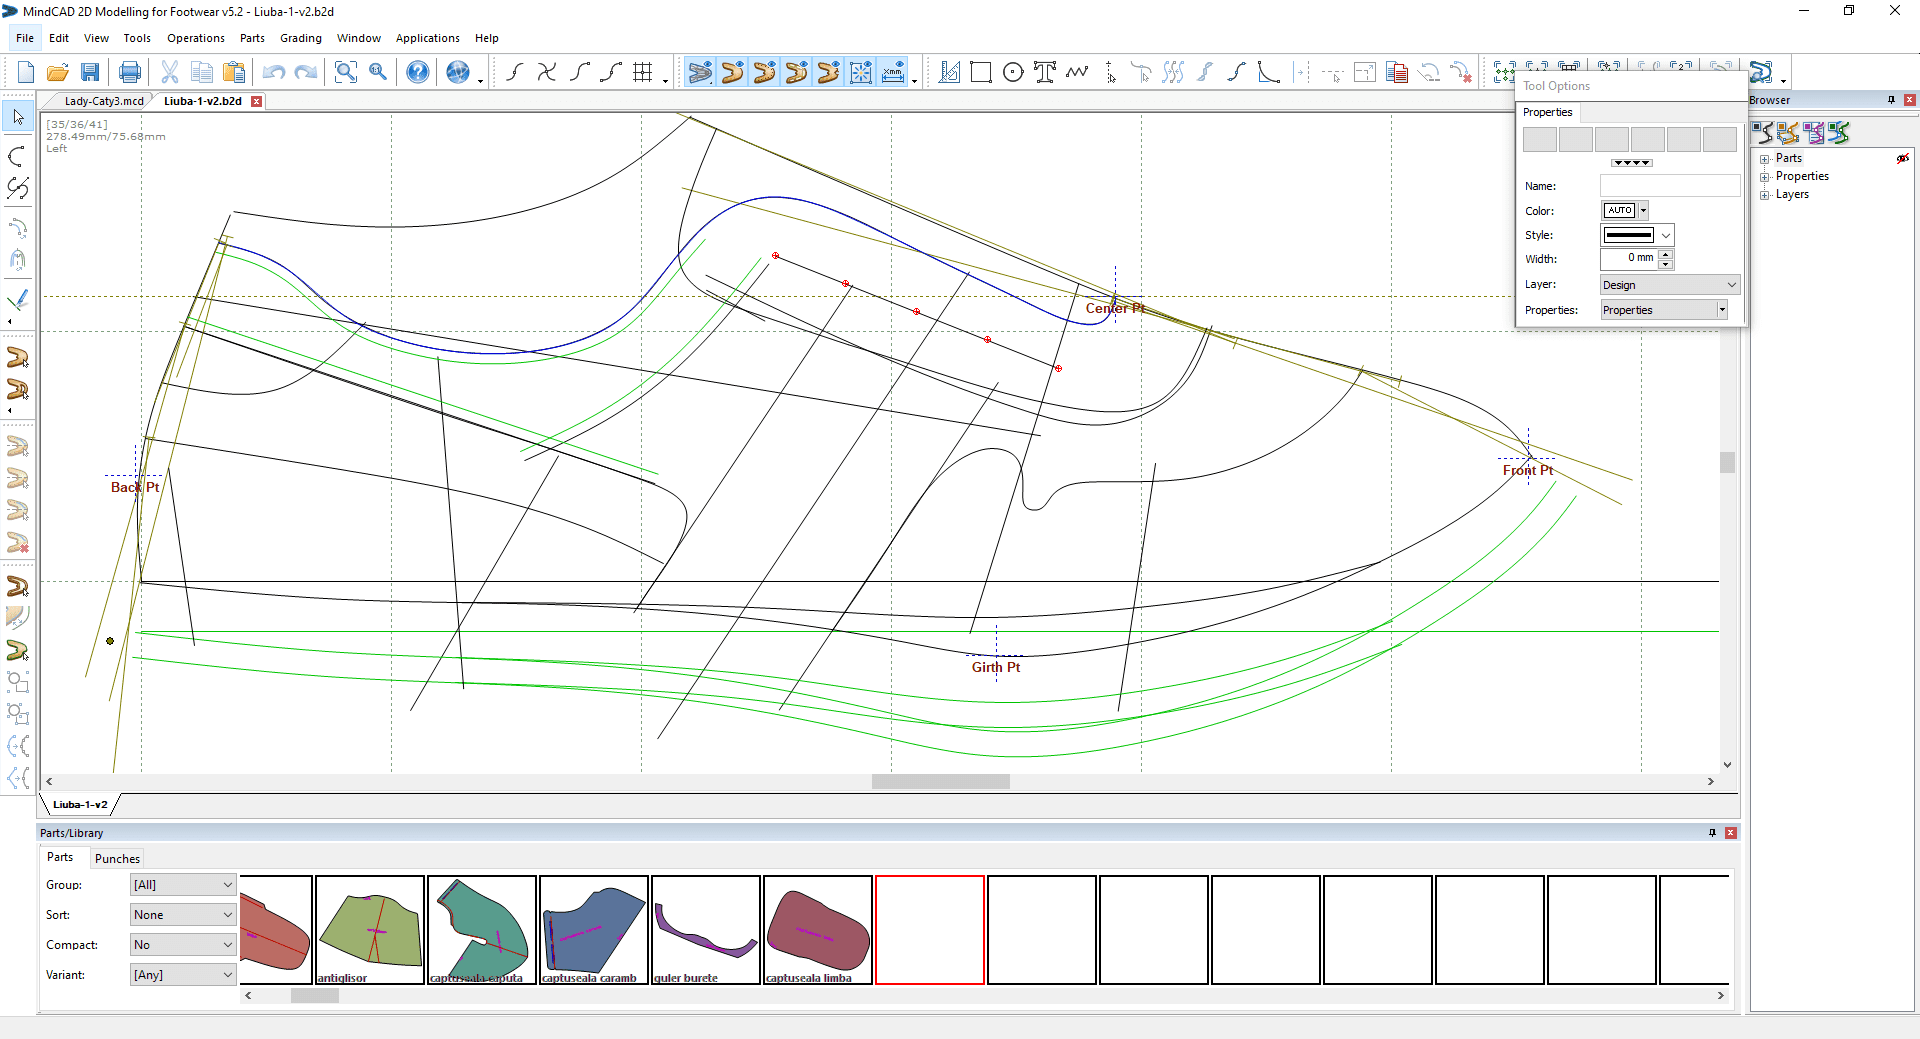
Task: Click the Save floppy disk icon
Action: 90,72
